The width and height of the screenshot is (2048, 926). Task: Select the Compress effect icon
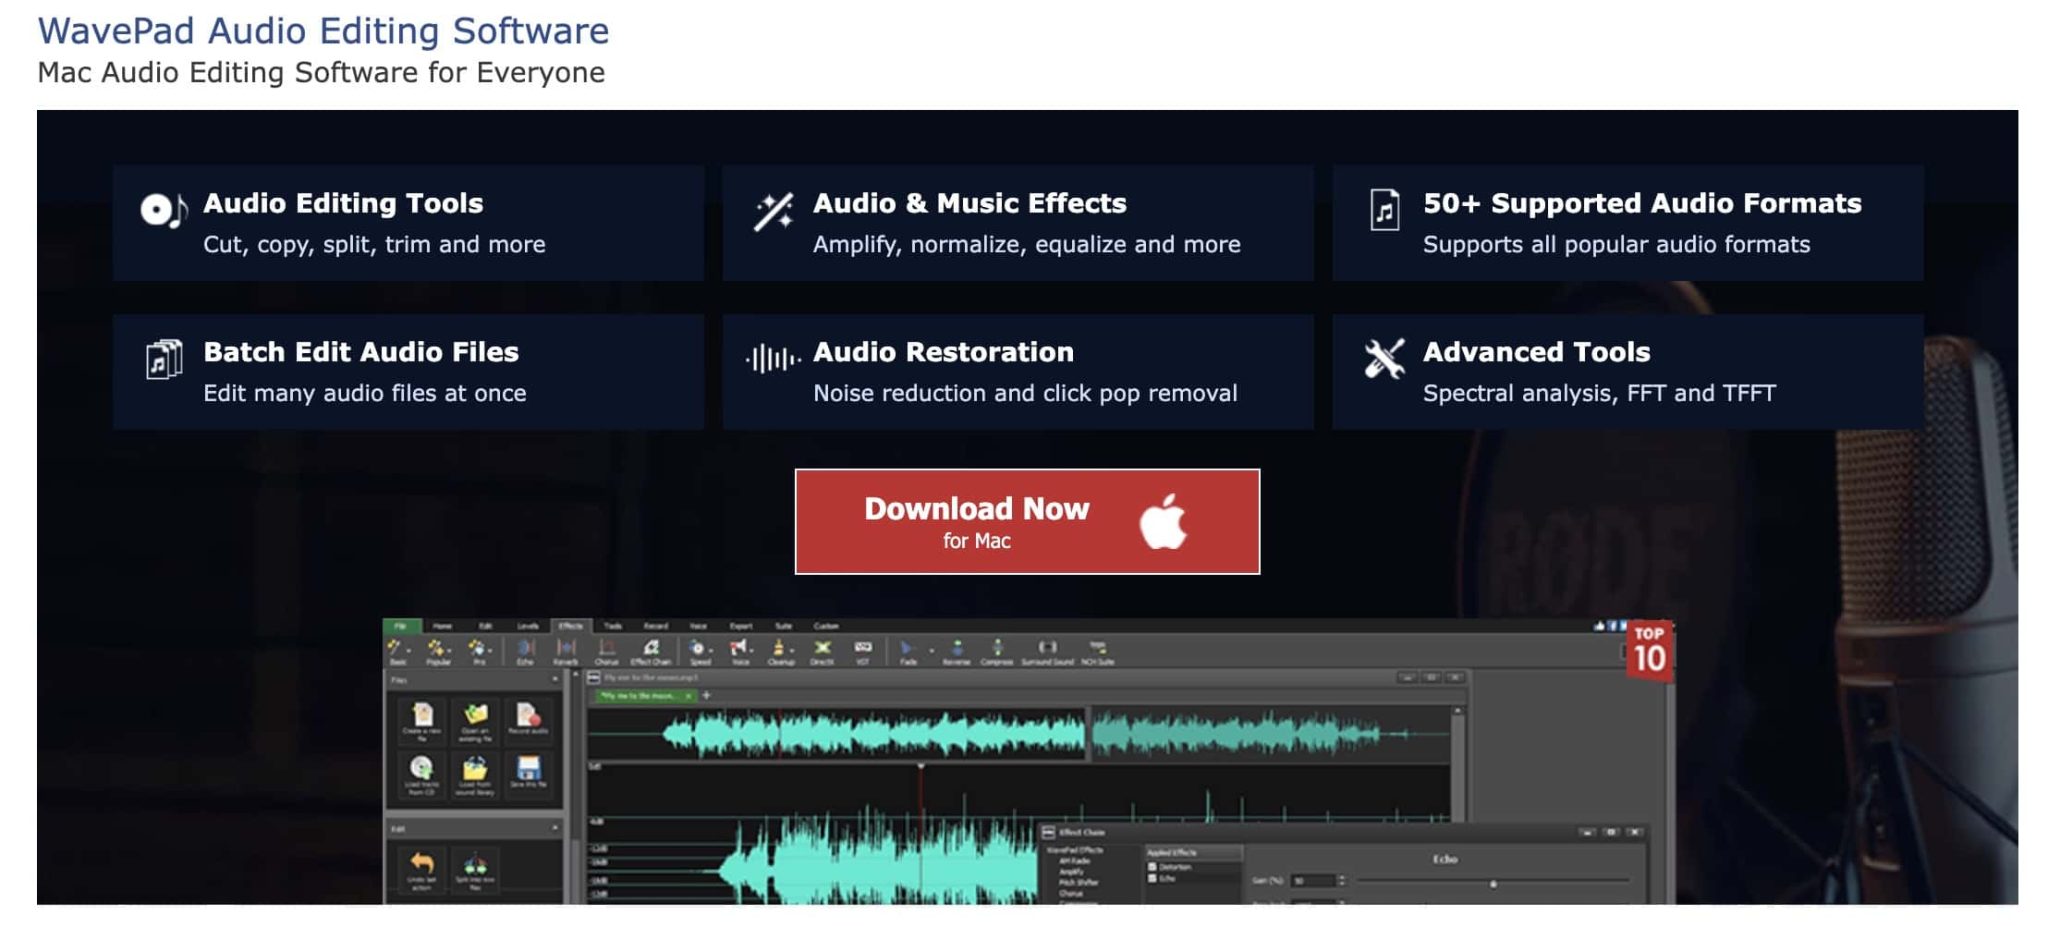[x=997, y=651]
